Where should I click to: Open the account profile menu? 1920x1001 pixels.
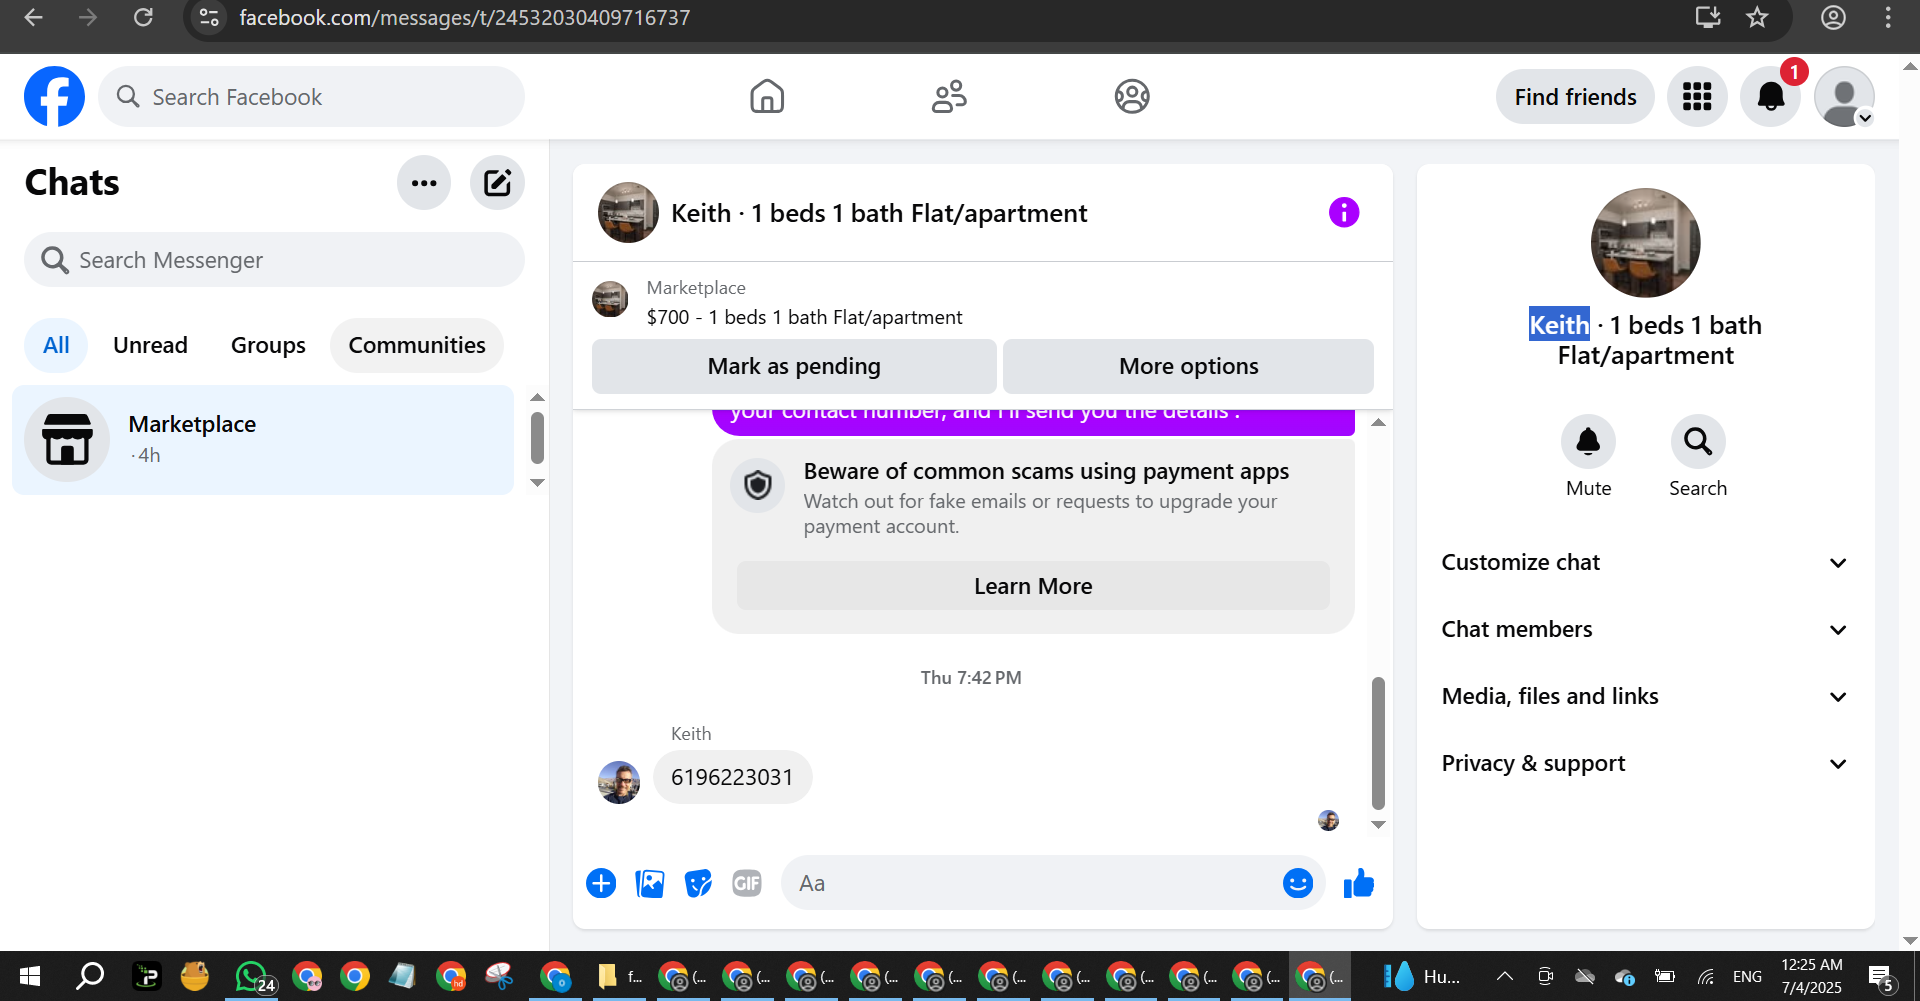(1844, 97)
